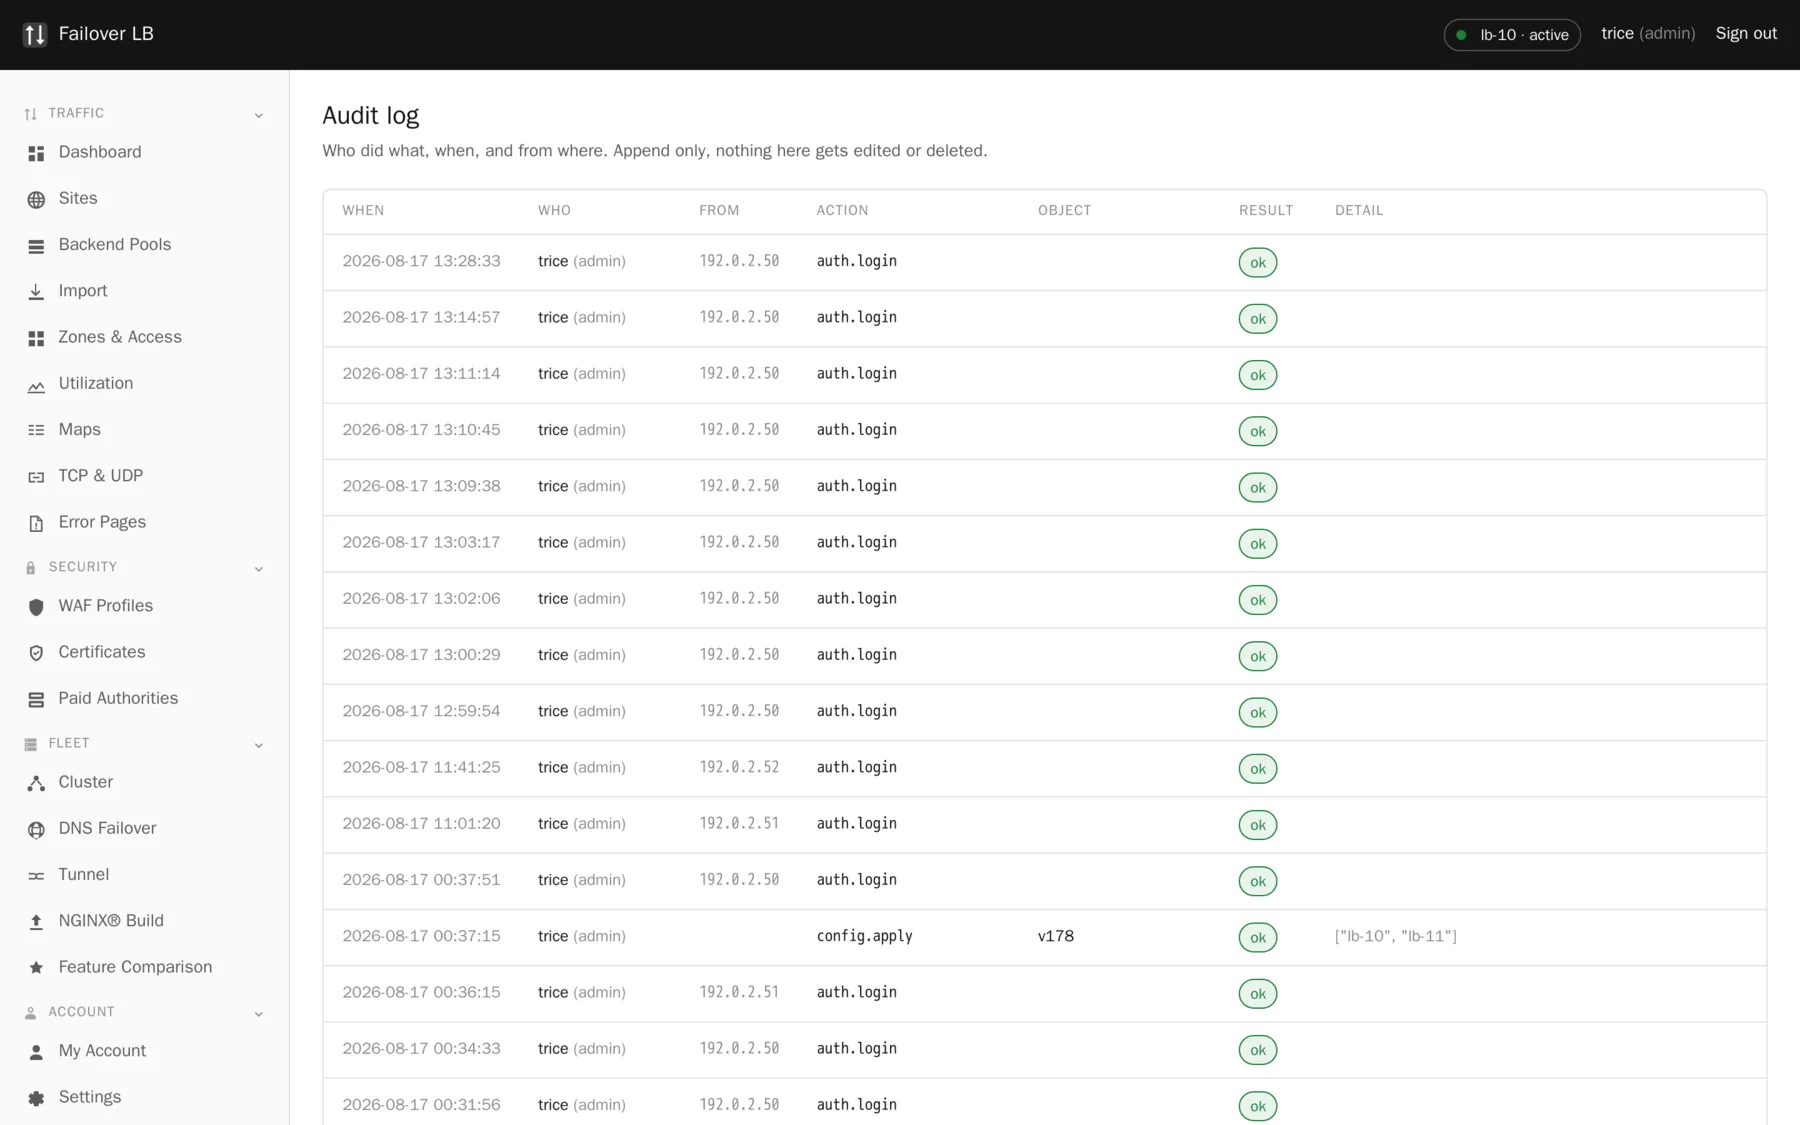Click the Import download icon
The image size is (1800, 1125).
36,291
